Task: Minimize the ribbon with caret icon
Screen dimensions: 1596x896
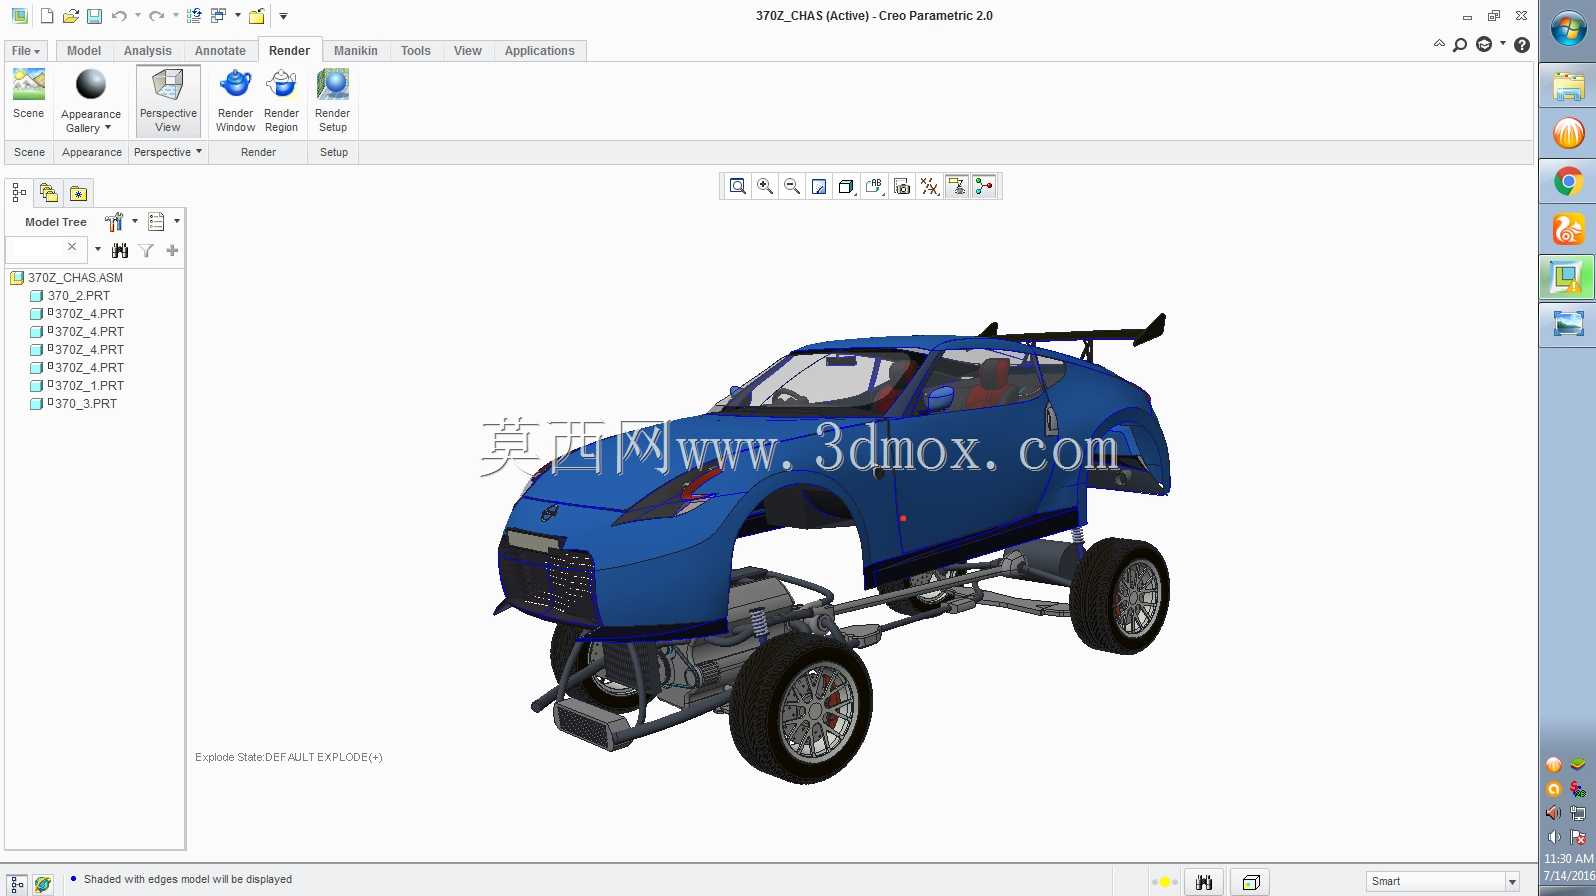Action: 1439,44
